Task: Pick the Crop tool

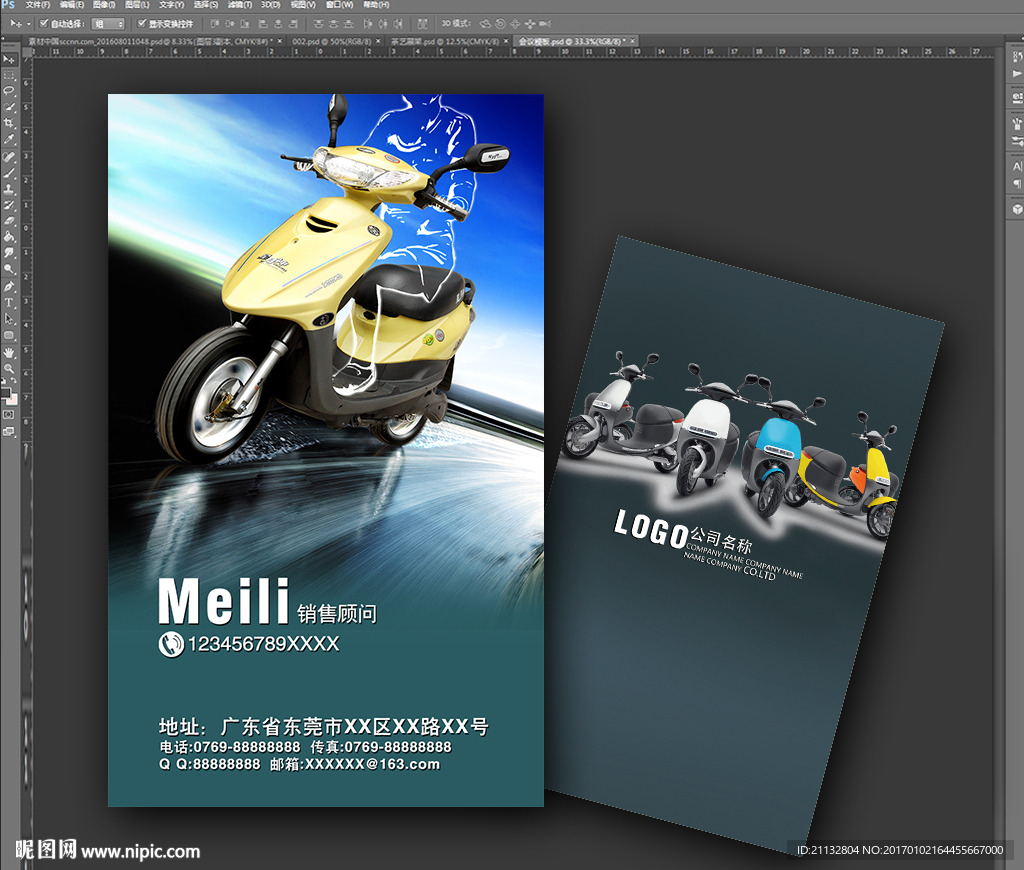Action: click(x=9, y=122)
